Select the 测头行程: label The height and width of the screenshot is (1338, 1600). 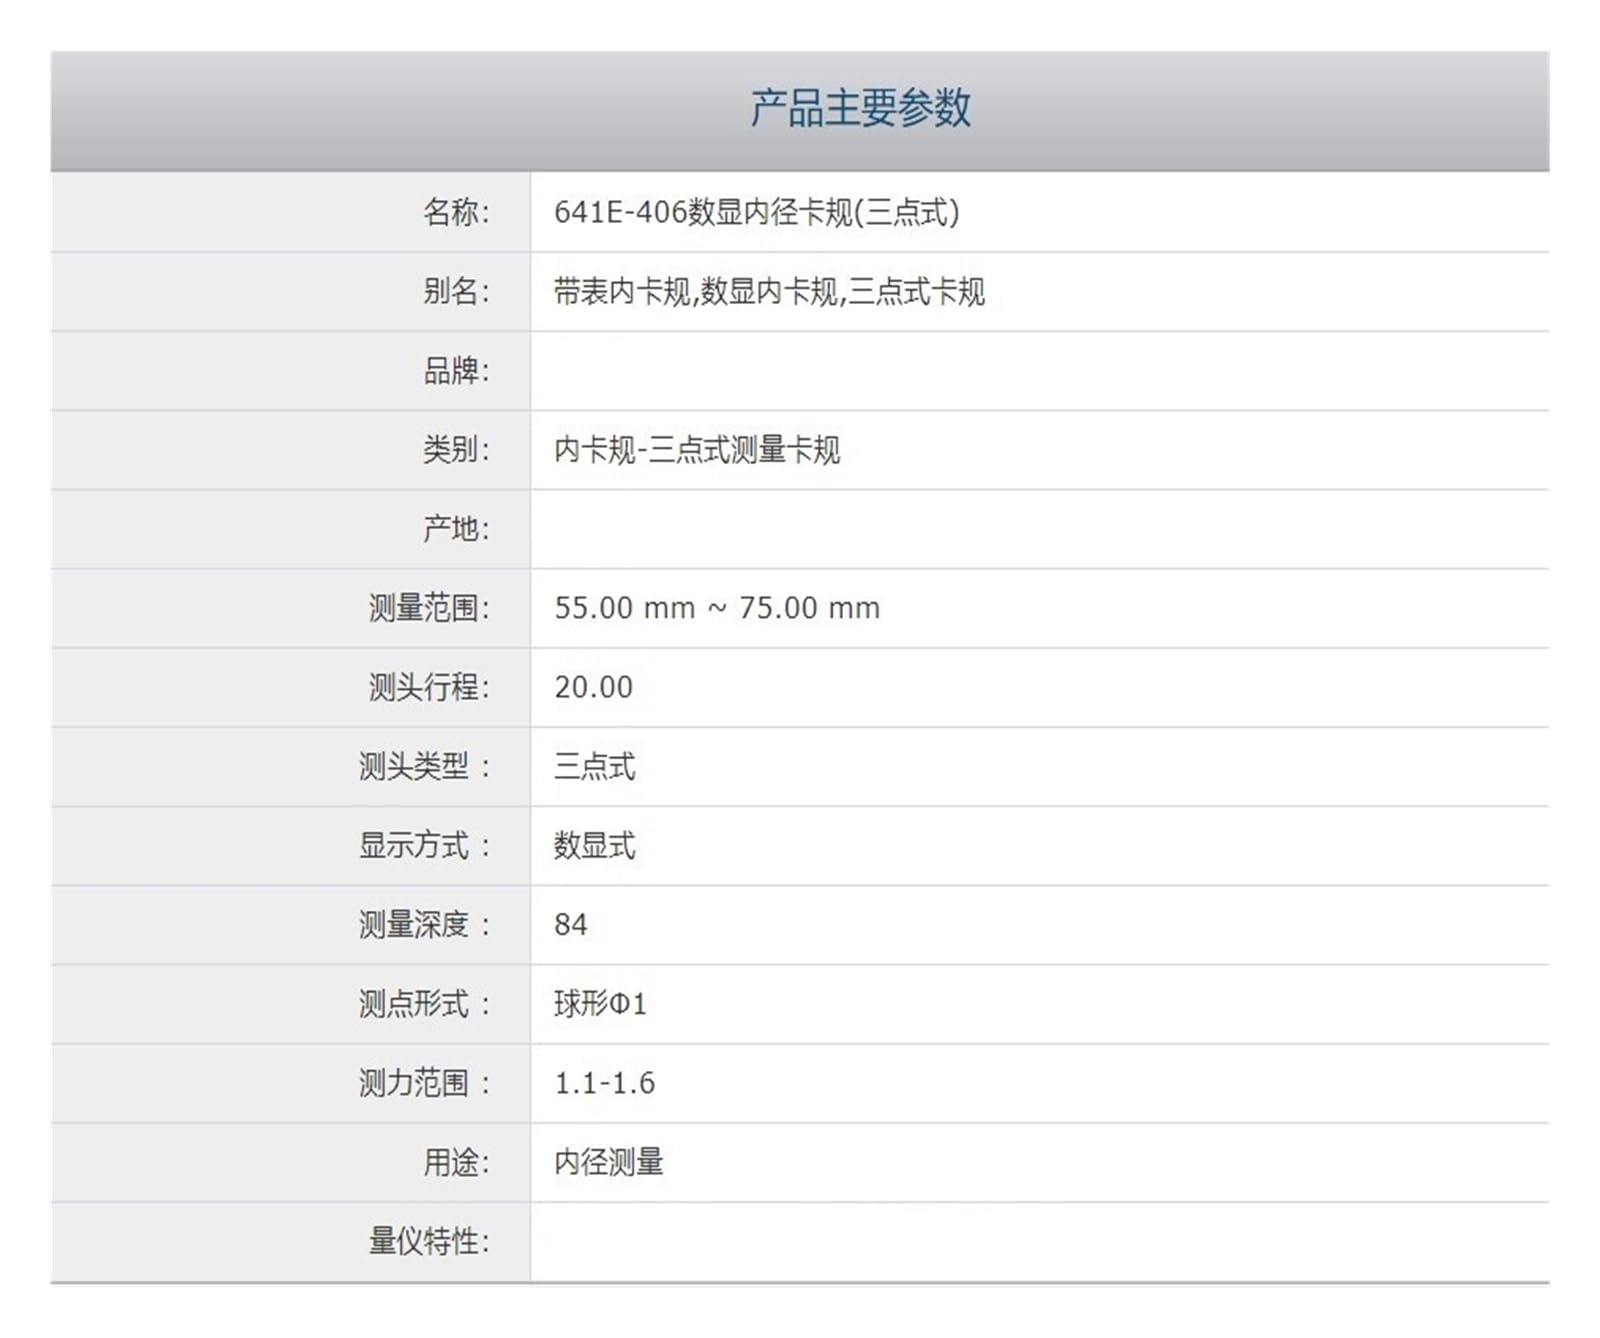429,687
